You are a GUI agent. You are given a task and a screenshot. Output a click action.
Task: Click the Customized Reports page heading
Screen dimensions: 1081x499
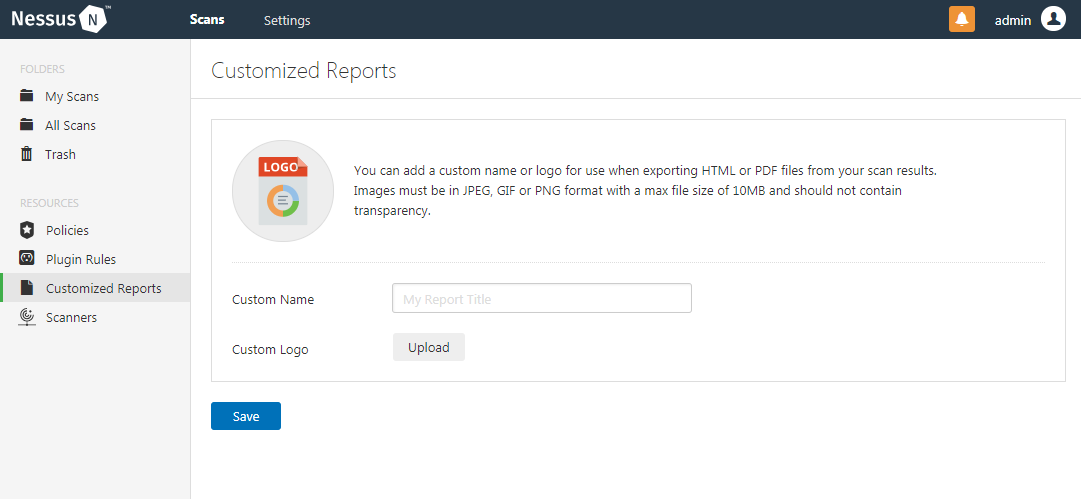pos(303,70)
